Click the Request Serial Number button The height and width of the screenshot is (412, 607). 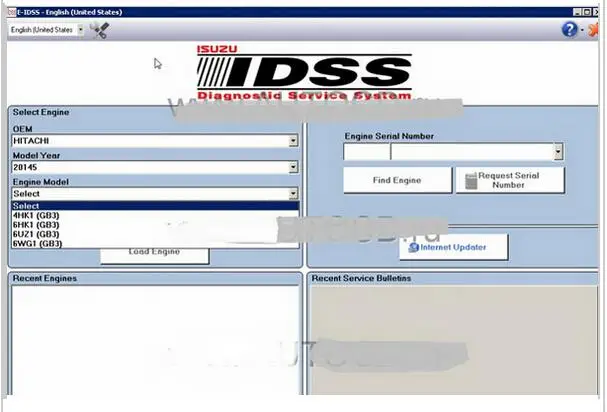(x=510, y=180)
